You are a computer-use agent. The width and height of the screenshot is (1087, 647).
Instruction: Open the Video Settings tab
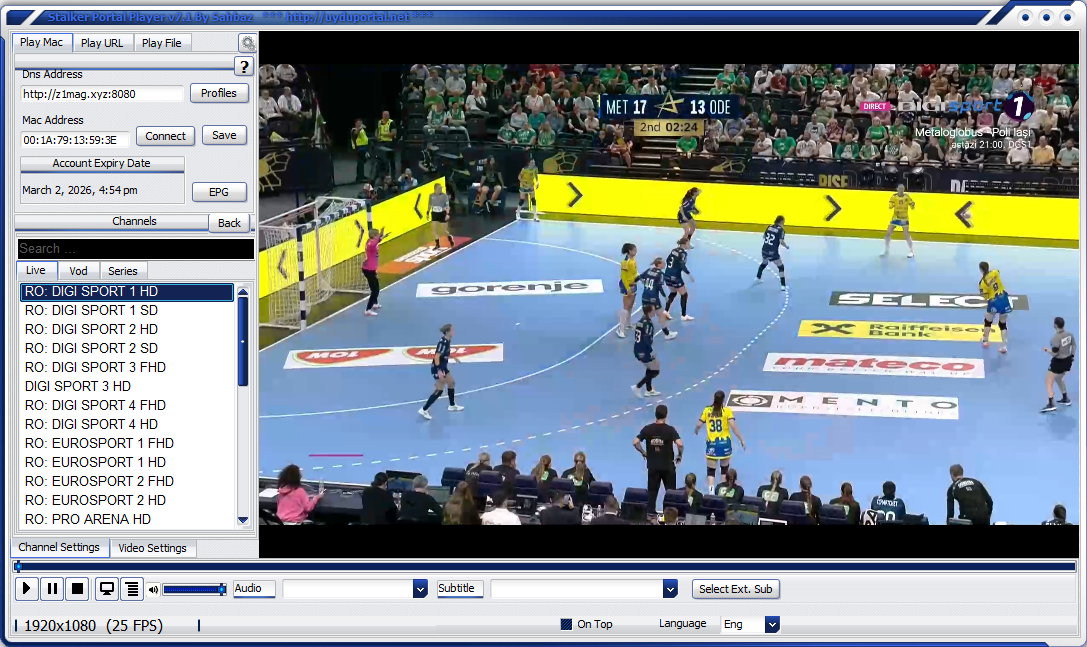click(x=153, y=548)
